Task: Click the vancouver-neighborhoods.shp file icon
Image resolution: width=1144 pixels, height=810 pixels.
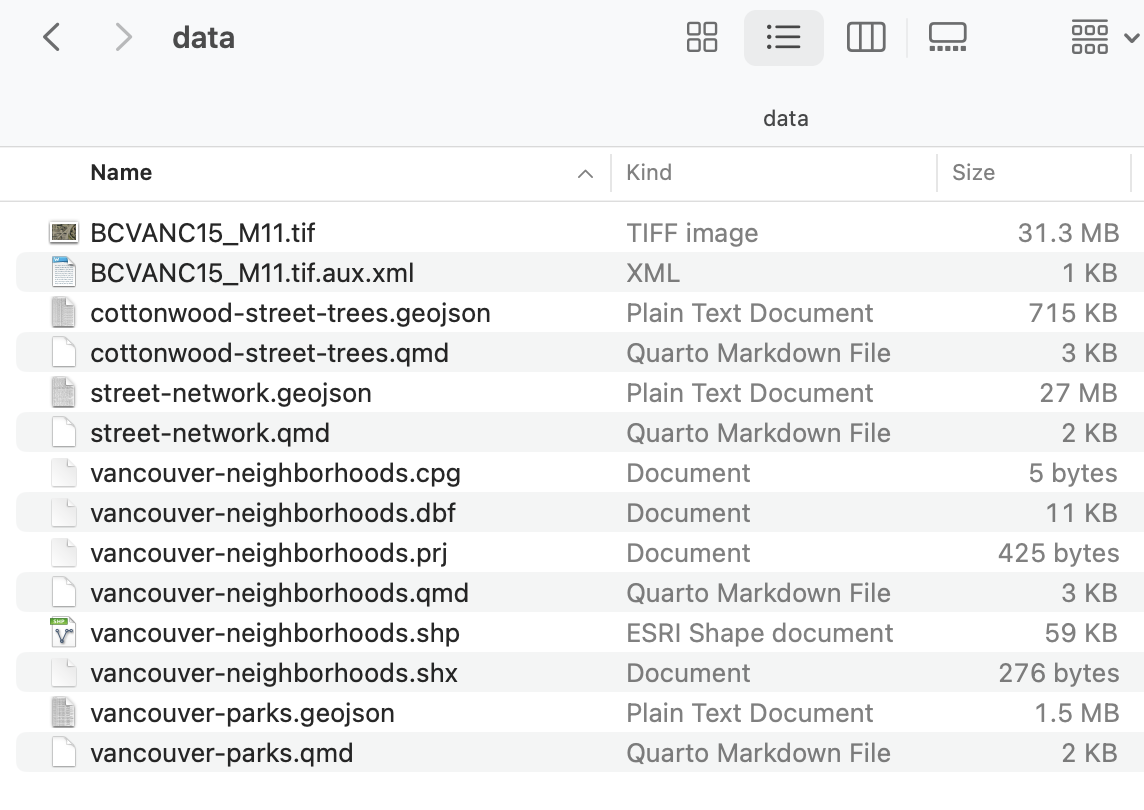Action: [x=64, y=633]
